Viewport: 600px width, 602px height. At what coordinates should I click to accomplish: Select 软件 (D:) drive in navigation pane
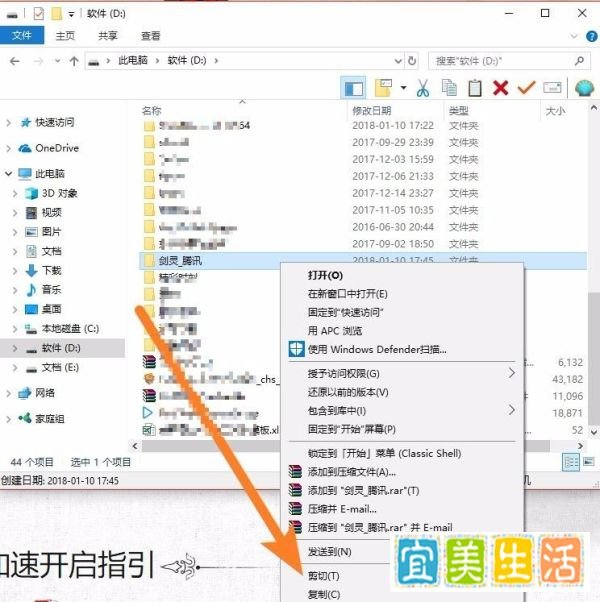coord(61,348)
